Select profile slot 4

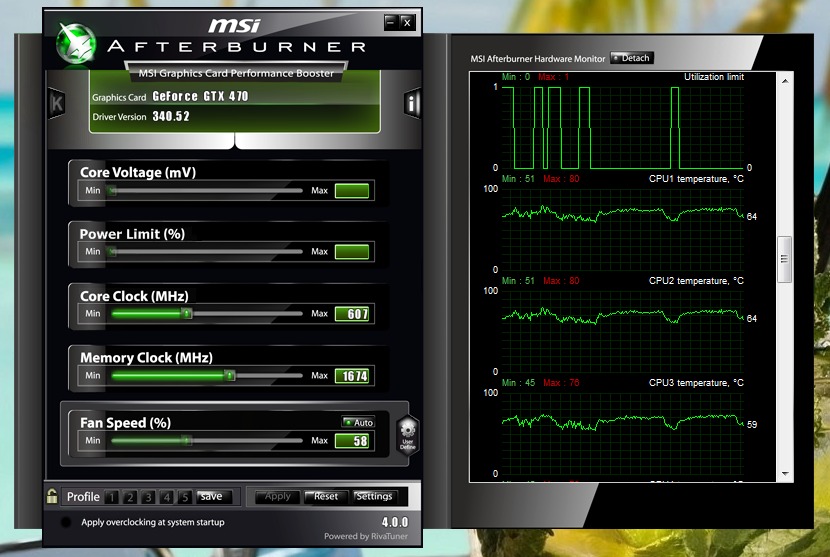[x=167, y=497]
